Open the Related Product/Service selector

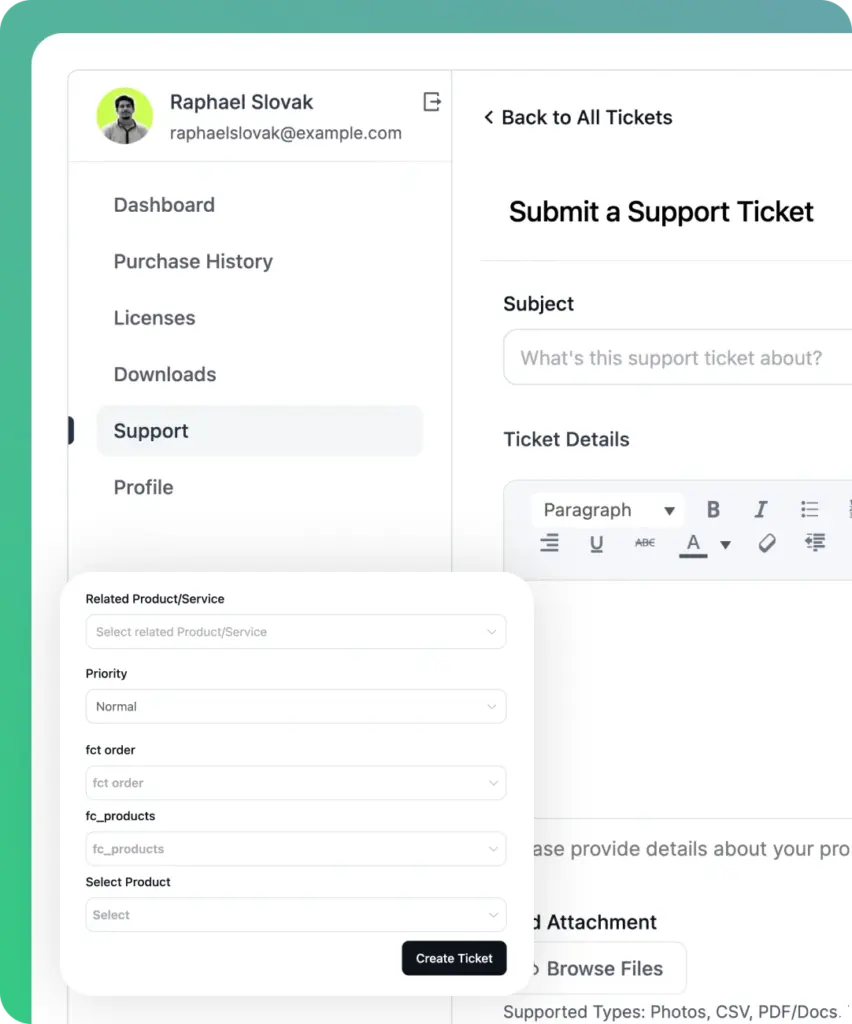pyautogui.click(x=295, y=632)
